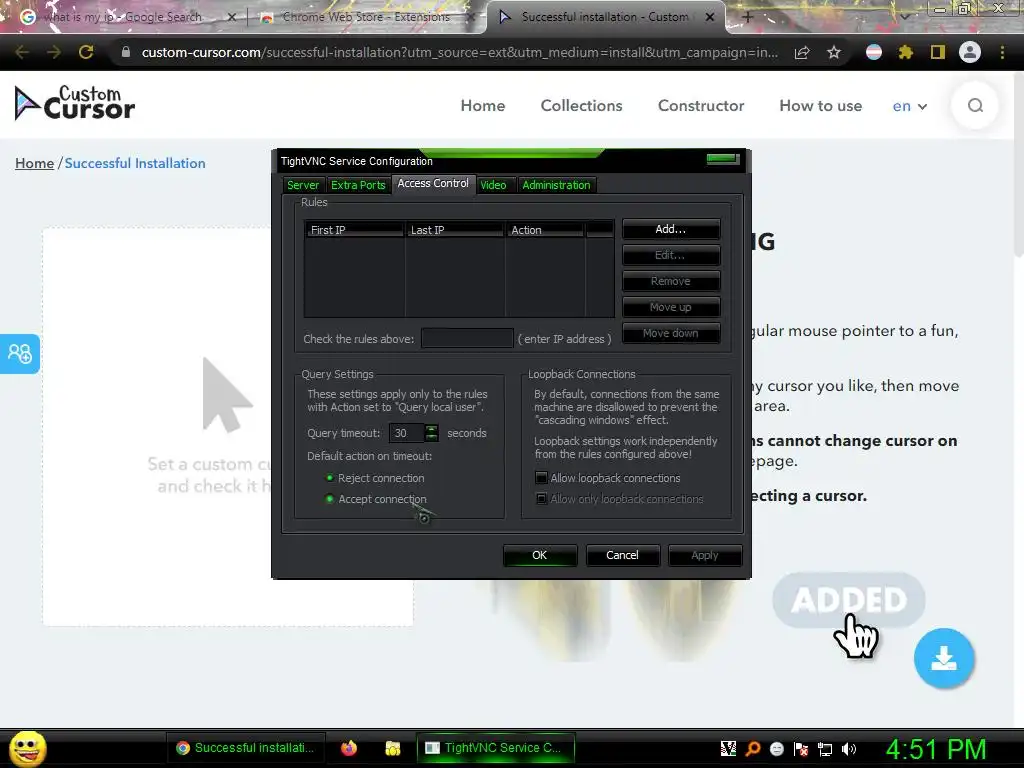Open the Administration tab
This screenshot has height=768, width=1024.
point(556,185)
